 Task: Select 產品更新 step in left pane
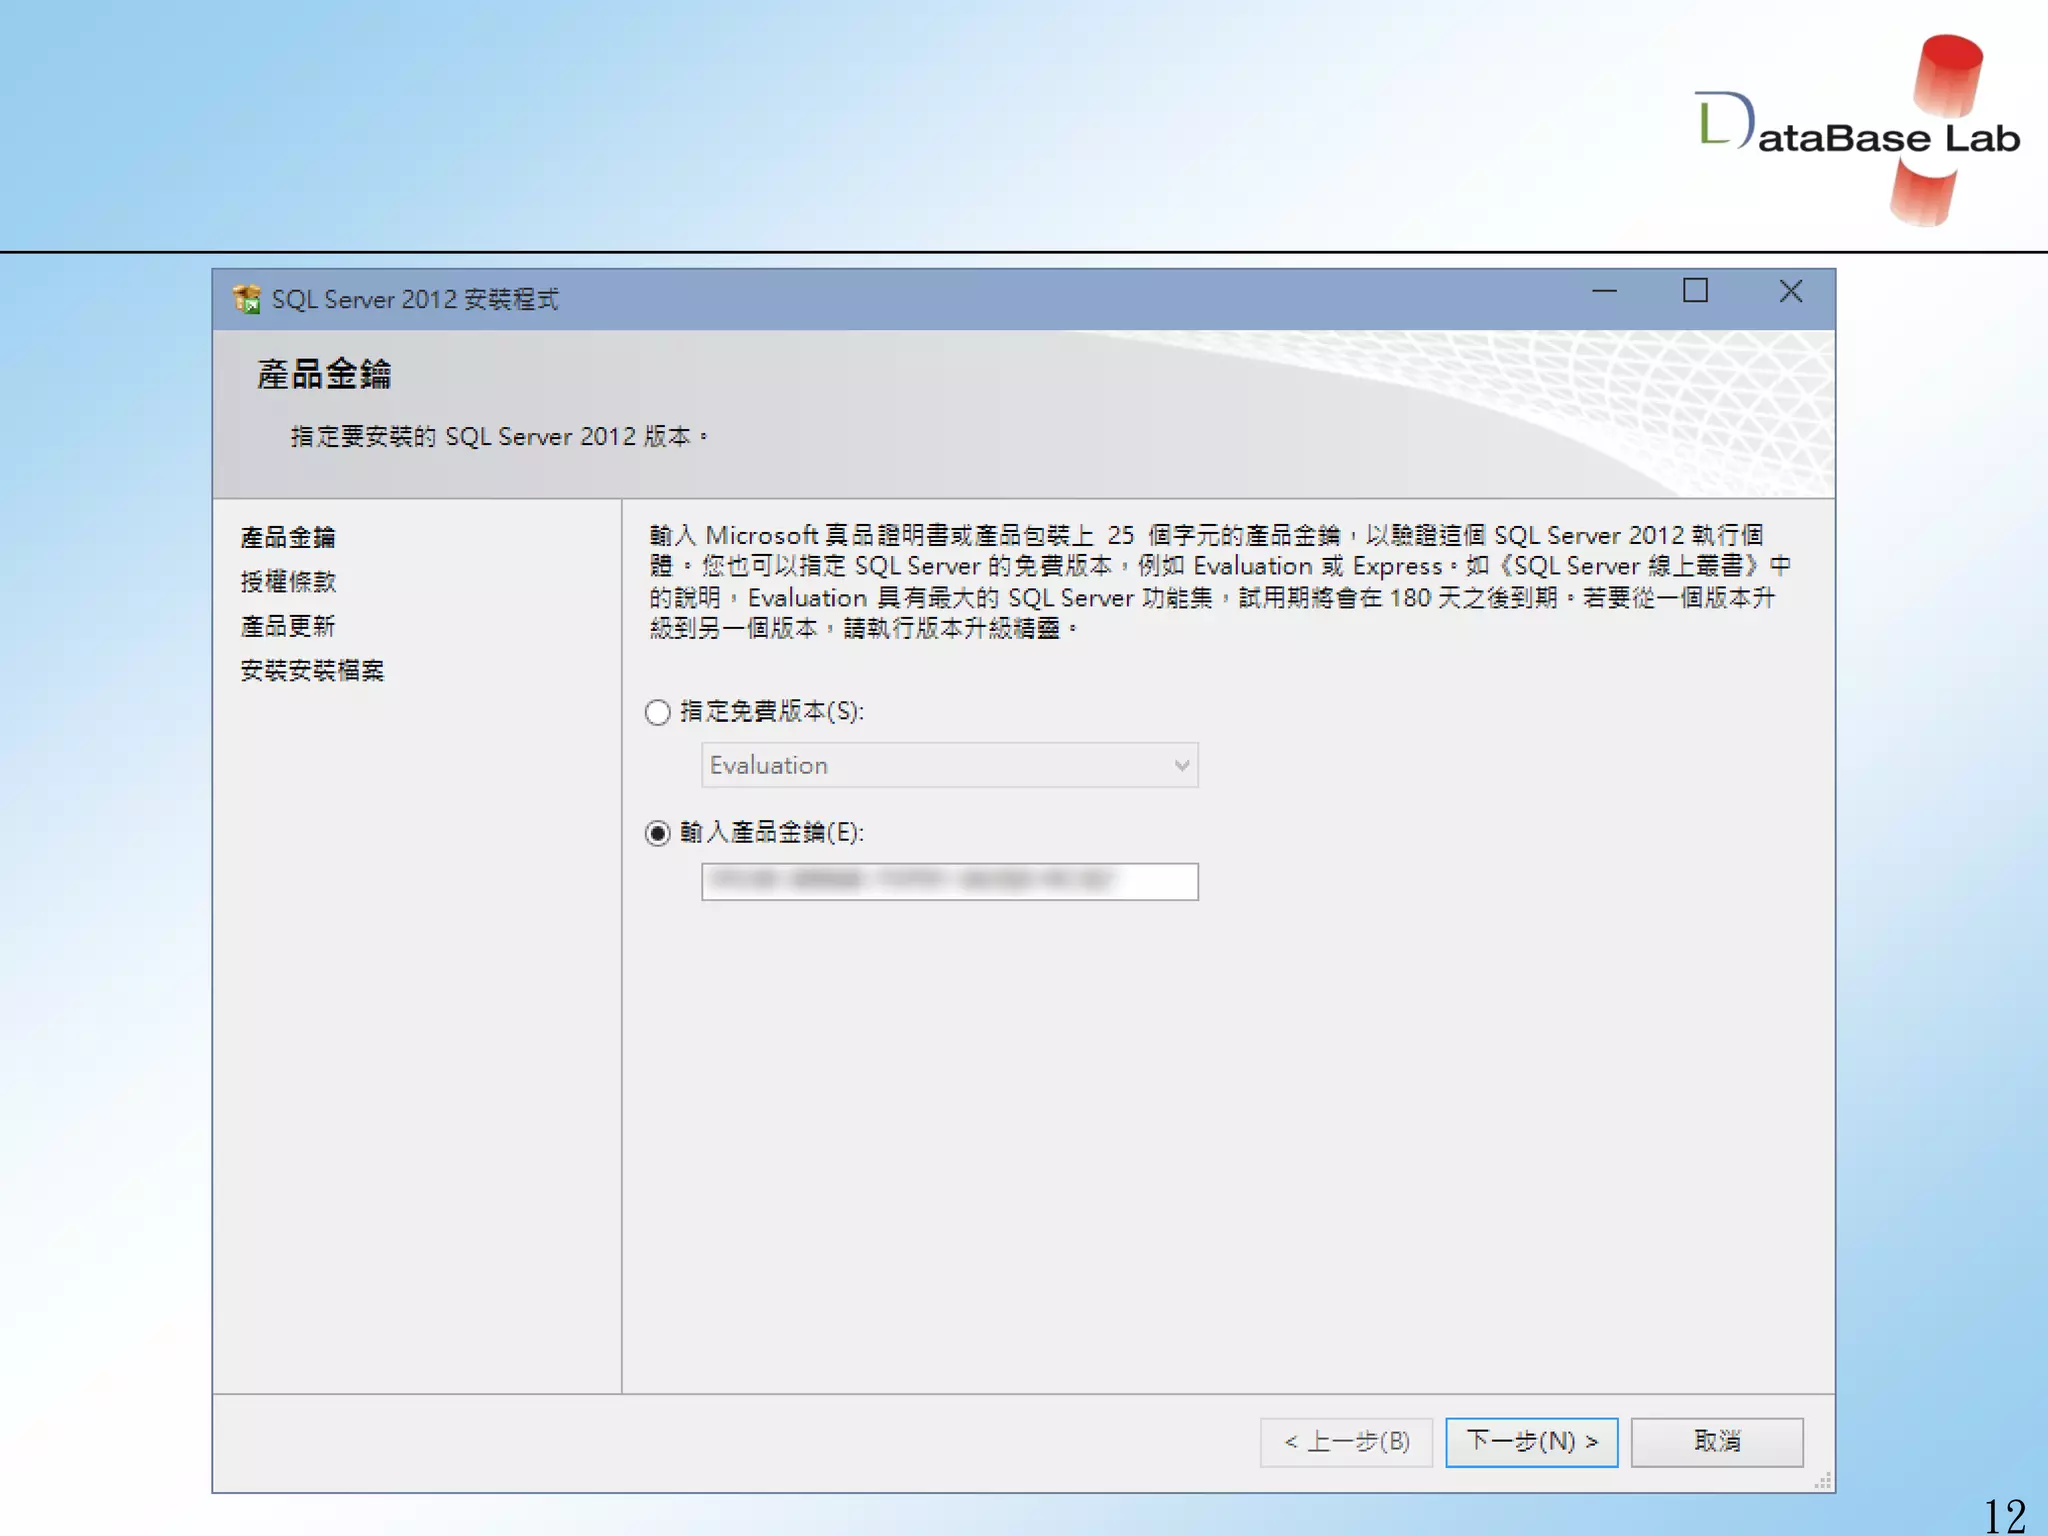(x=288, y=626)
